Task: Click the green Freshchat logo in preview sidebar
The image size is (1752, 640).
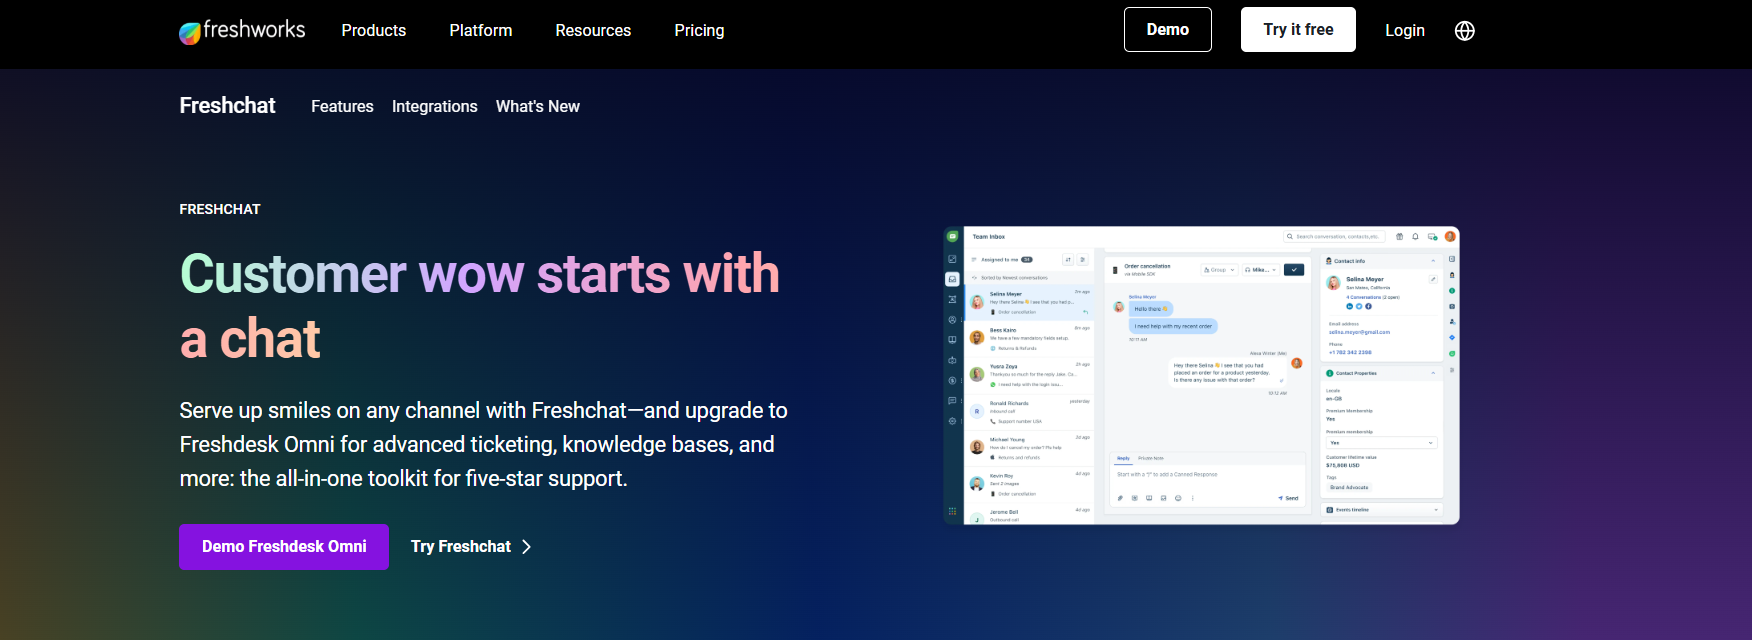Action: tap(952, 237)
